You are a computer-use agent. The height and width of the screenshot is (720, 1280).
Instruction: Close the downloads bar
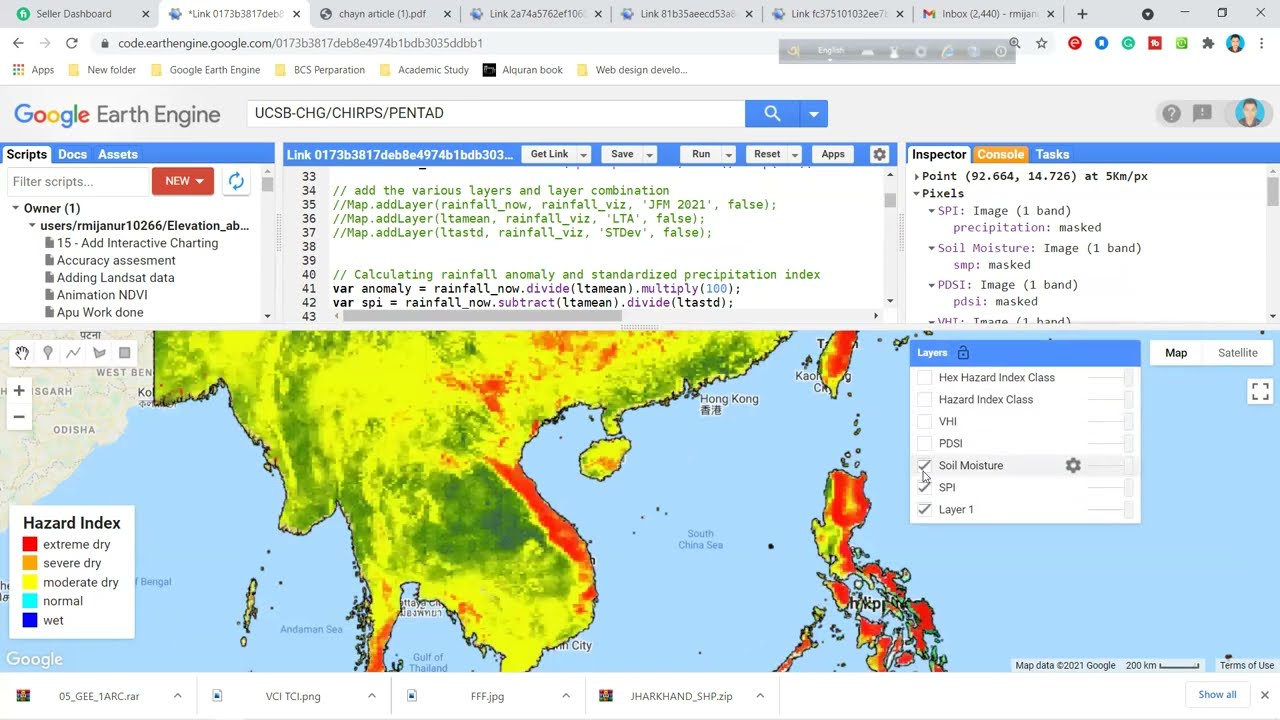point(1264,695)
